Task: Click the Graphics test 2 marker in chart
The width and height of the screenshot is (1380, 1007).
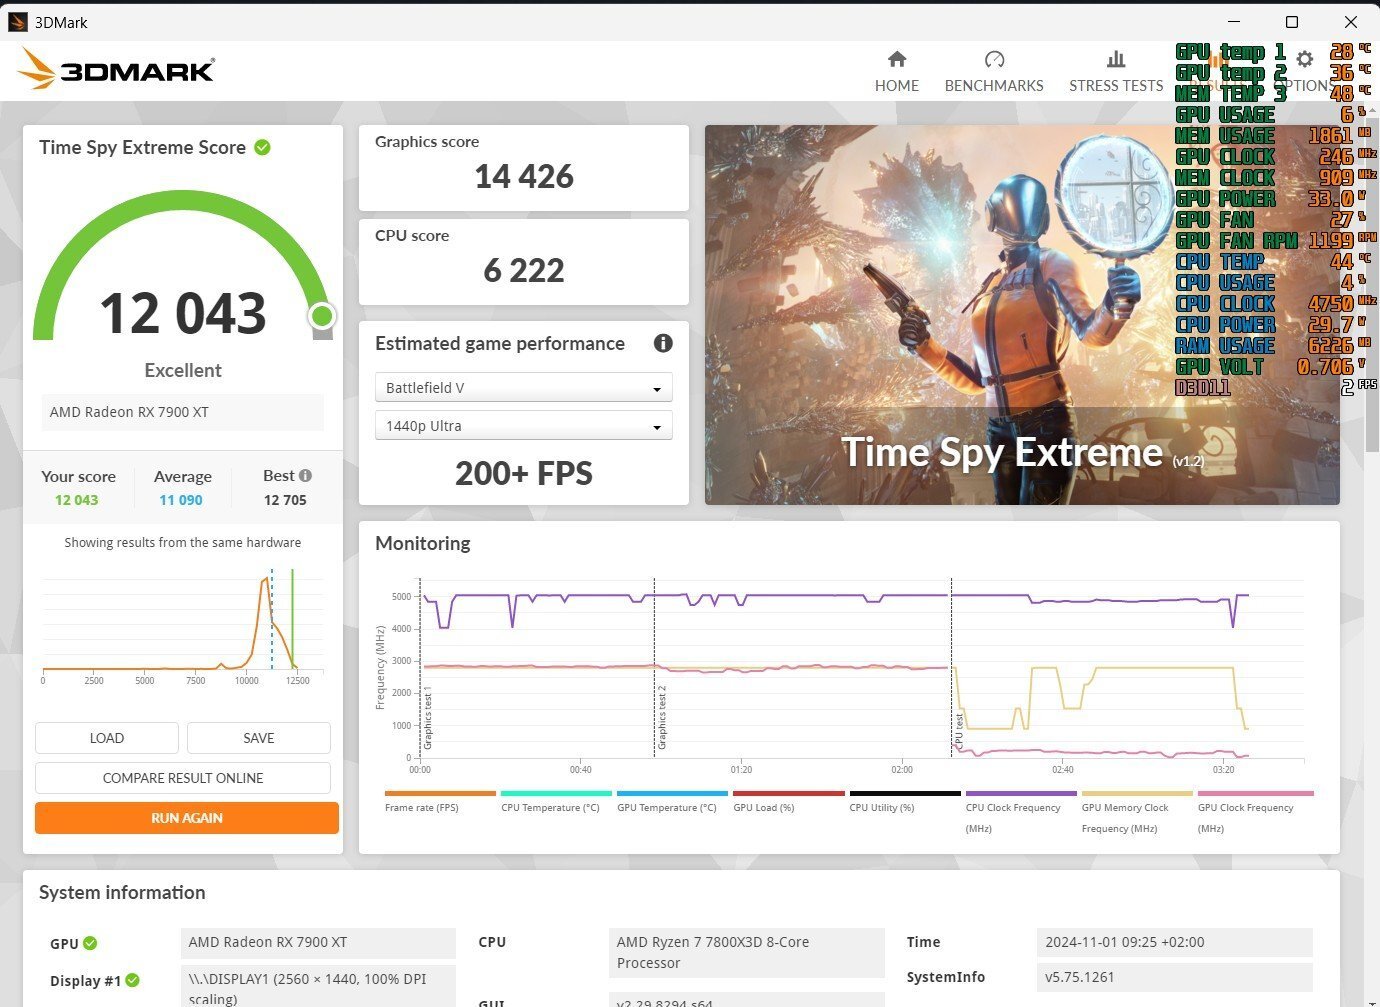Action: (x=661, y=718)
